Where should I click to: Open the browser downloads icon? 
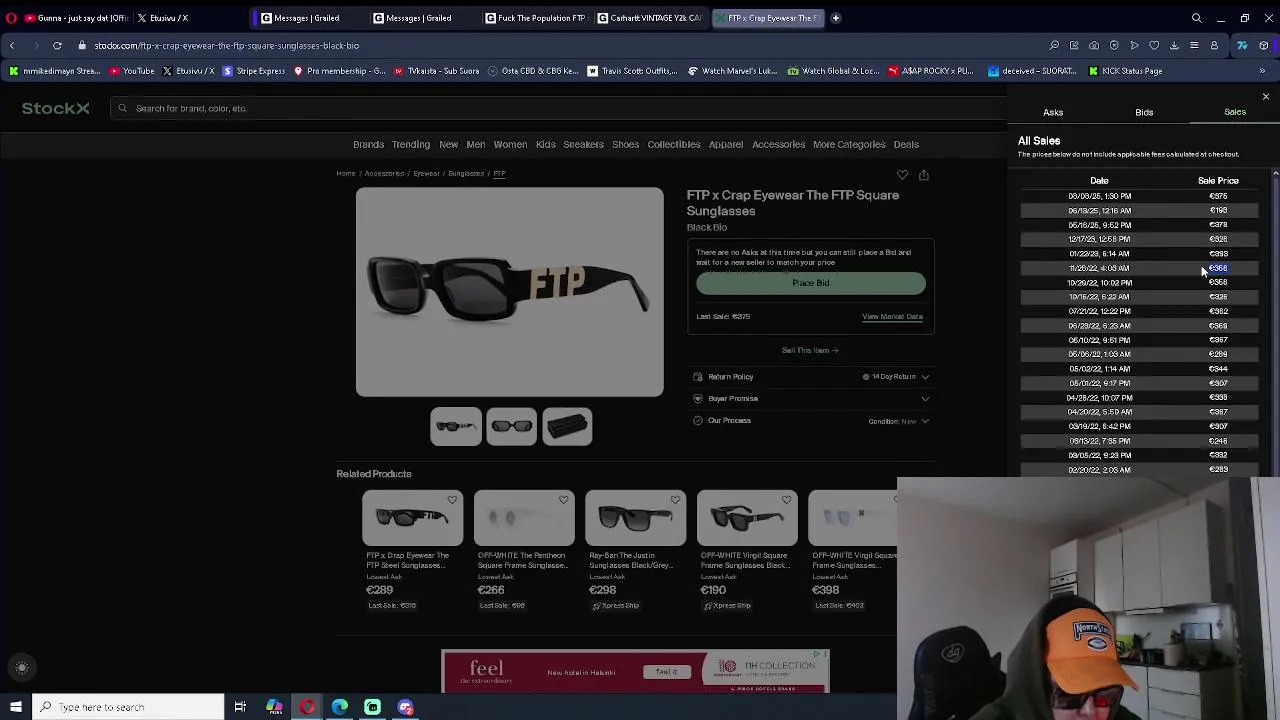[1174, 45]
